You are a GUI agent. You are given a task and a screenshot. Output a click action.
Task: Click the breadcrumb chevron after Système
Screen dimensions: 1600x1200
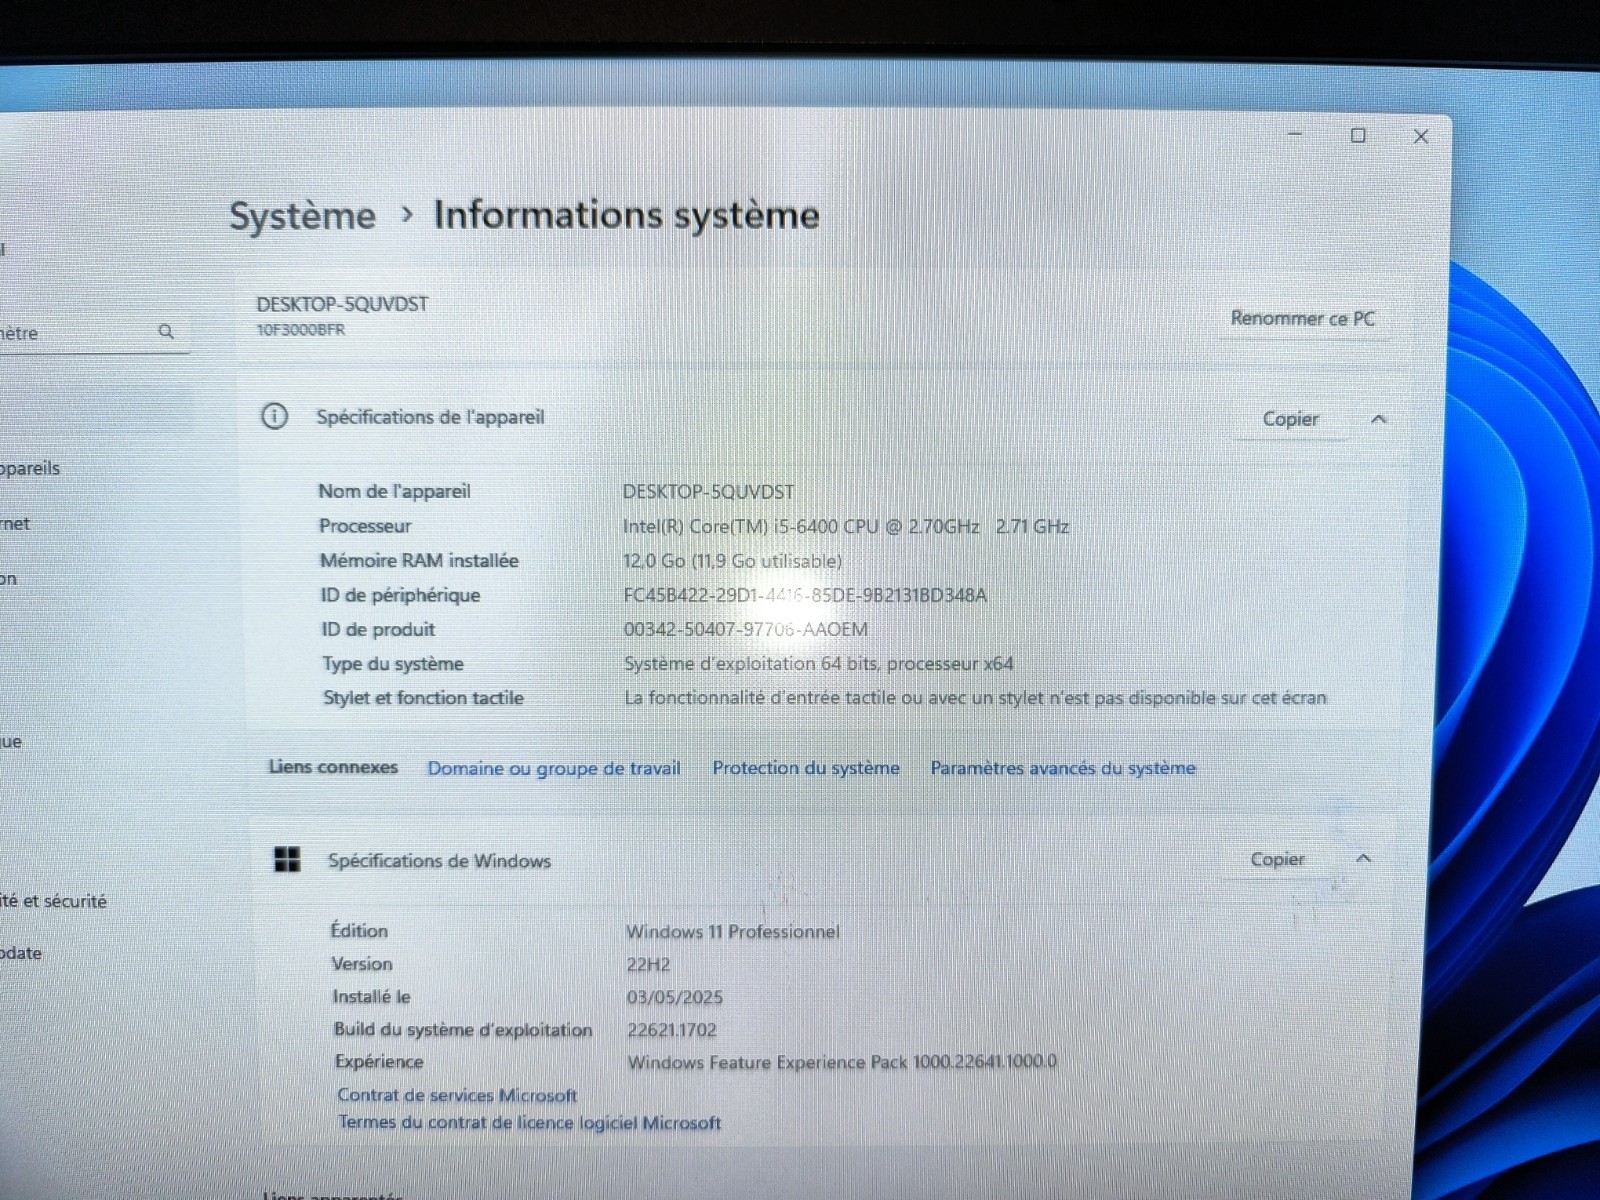(x=406, y=214)
